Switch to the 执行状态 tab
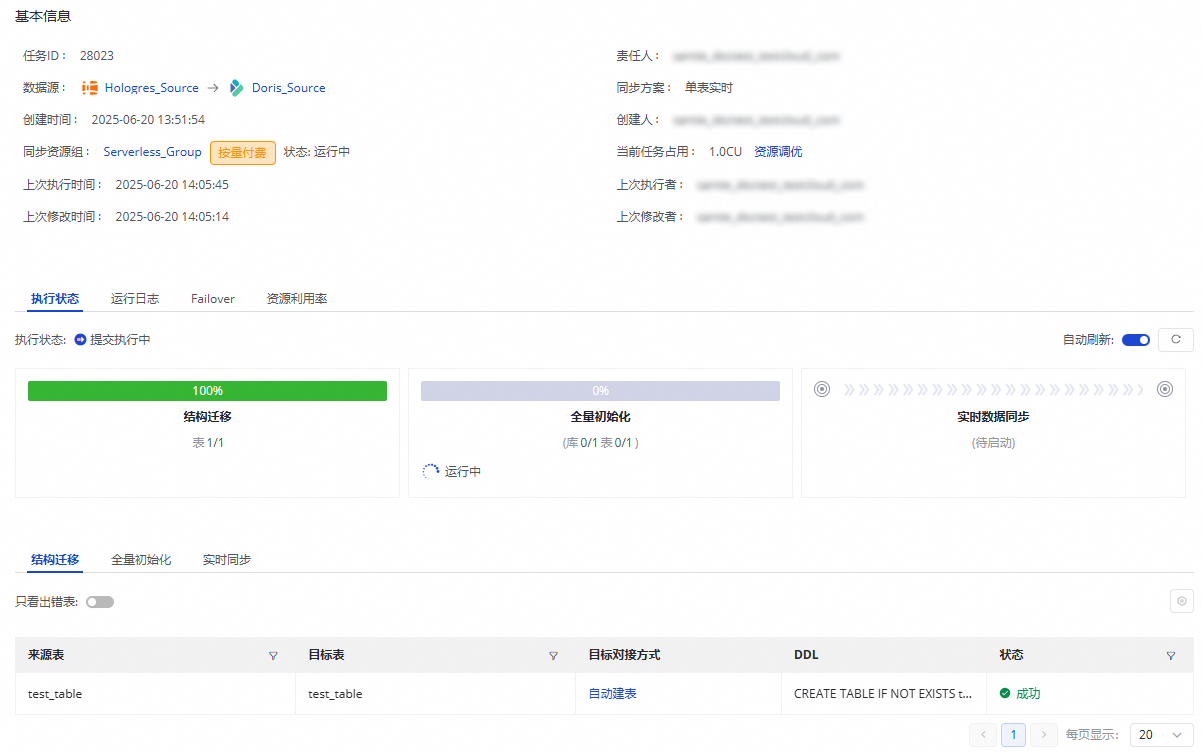This screenshot has width=1202, height=753. 55,298
